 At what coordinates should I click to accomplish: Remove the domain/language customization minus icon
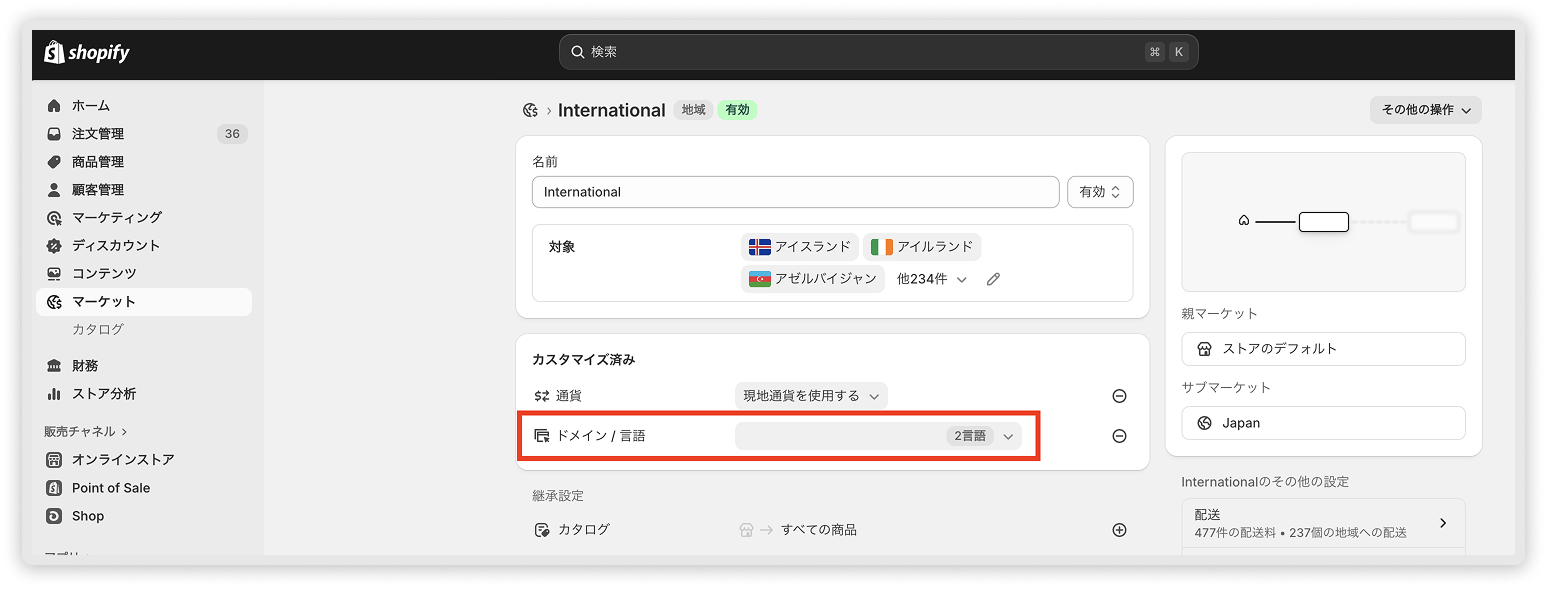pos(1119,436)
